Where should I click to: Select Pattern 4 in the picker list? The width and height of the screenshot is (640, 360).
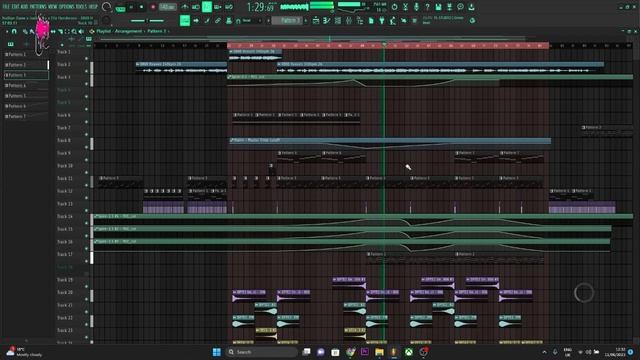coord(26,85)
